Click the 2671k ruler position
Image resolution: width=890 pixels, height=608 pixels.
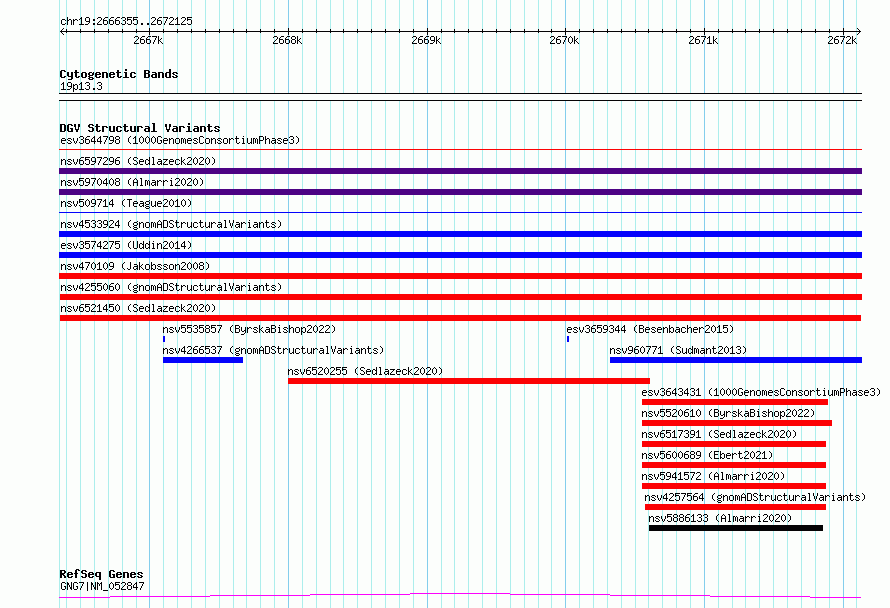click(703, 40)
